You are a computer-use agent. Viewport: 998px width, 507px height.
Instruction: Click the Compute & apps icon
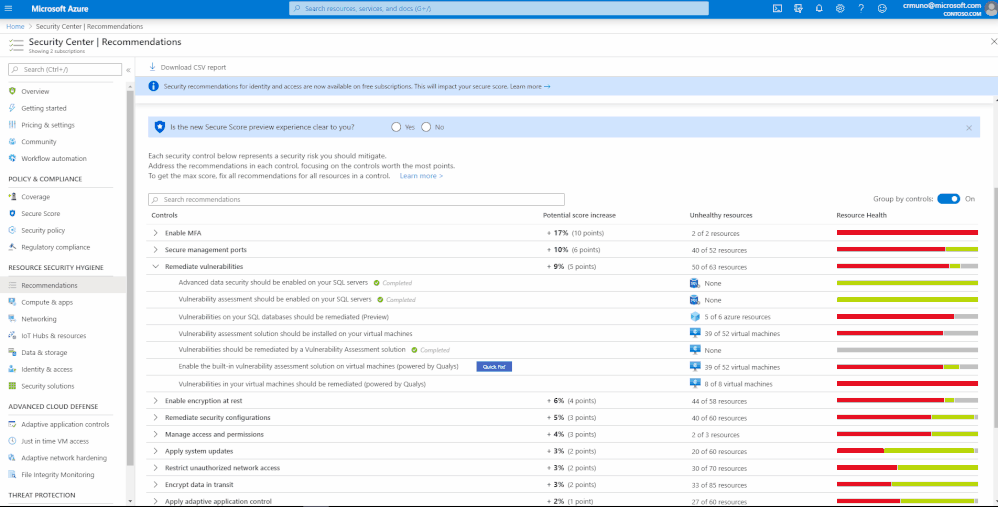12,302
